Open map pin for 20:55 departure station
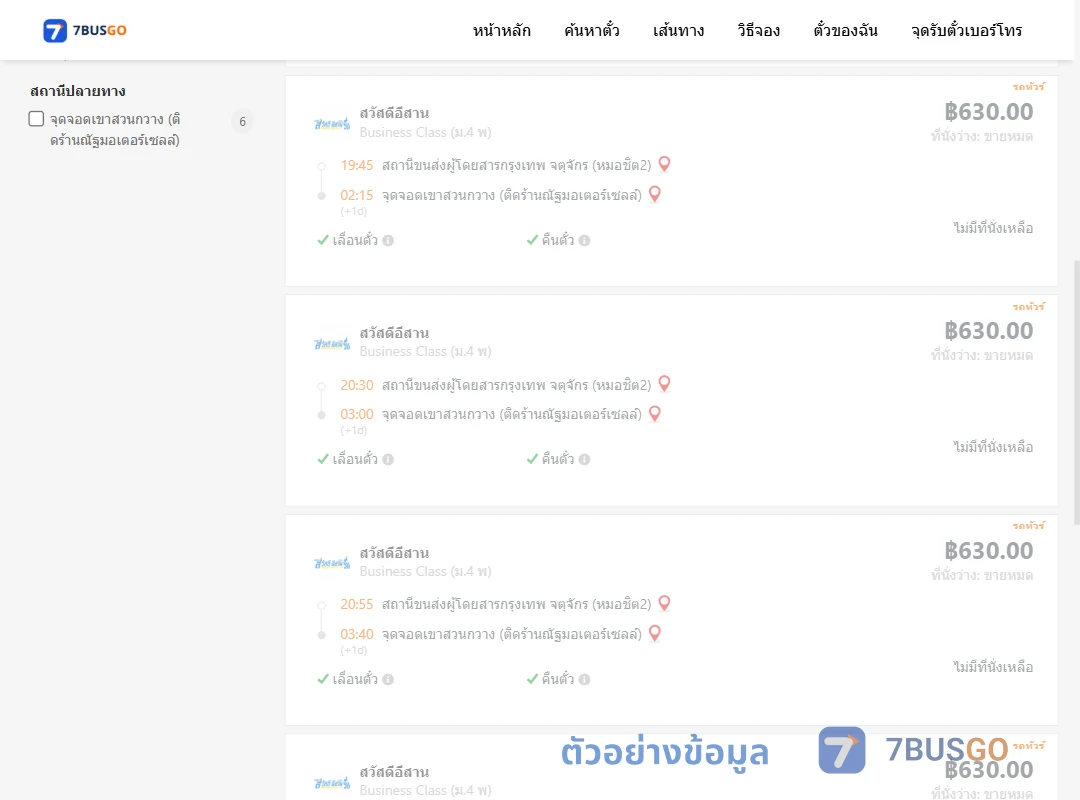The height and width of the screenshot is (800, 1080). click(x=664, y=603)
